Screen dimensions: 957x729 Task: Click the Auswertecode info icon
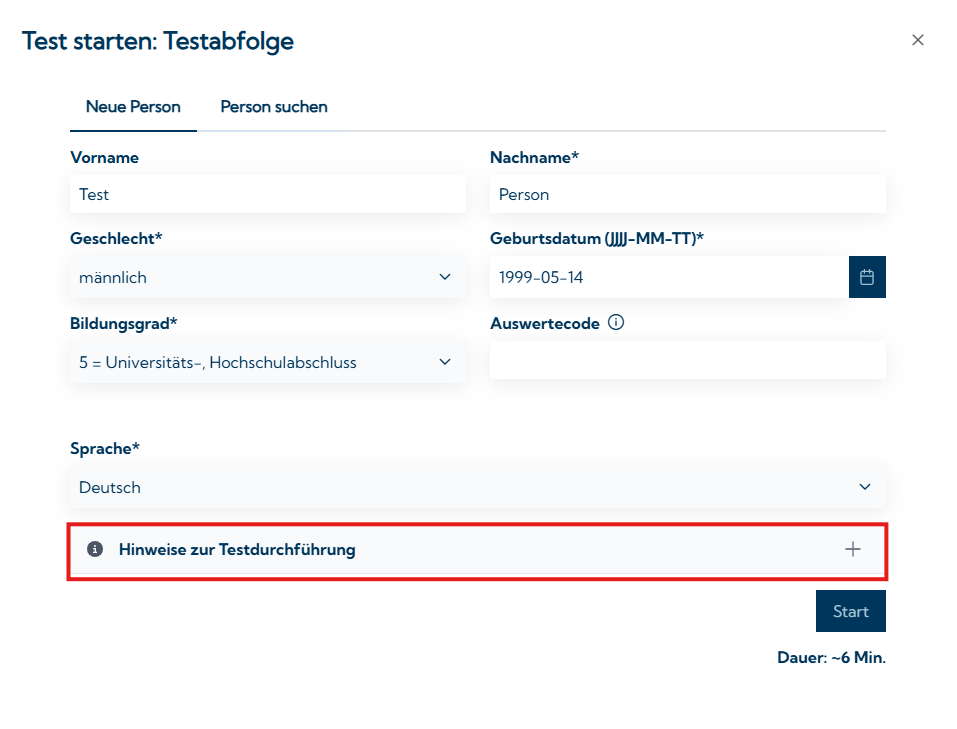616,323
